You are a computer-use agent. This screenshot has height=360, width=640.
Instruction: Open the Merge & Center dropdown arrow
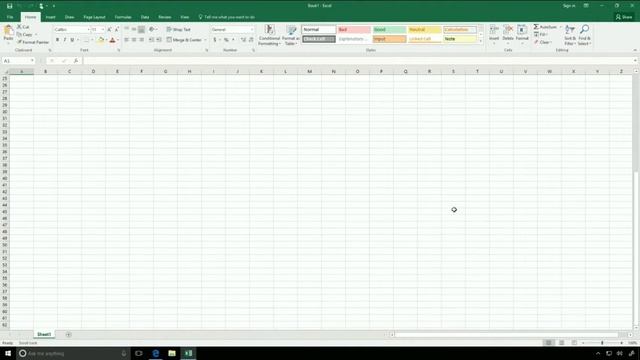205,40
